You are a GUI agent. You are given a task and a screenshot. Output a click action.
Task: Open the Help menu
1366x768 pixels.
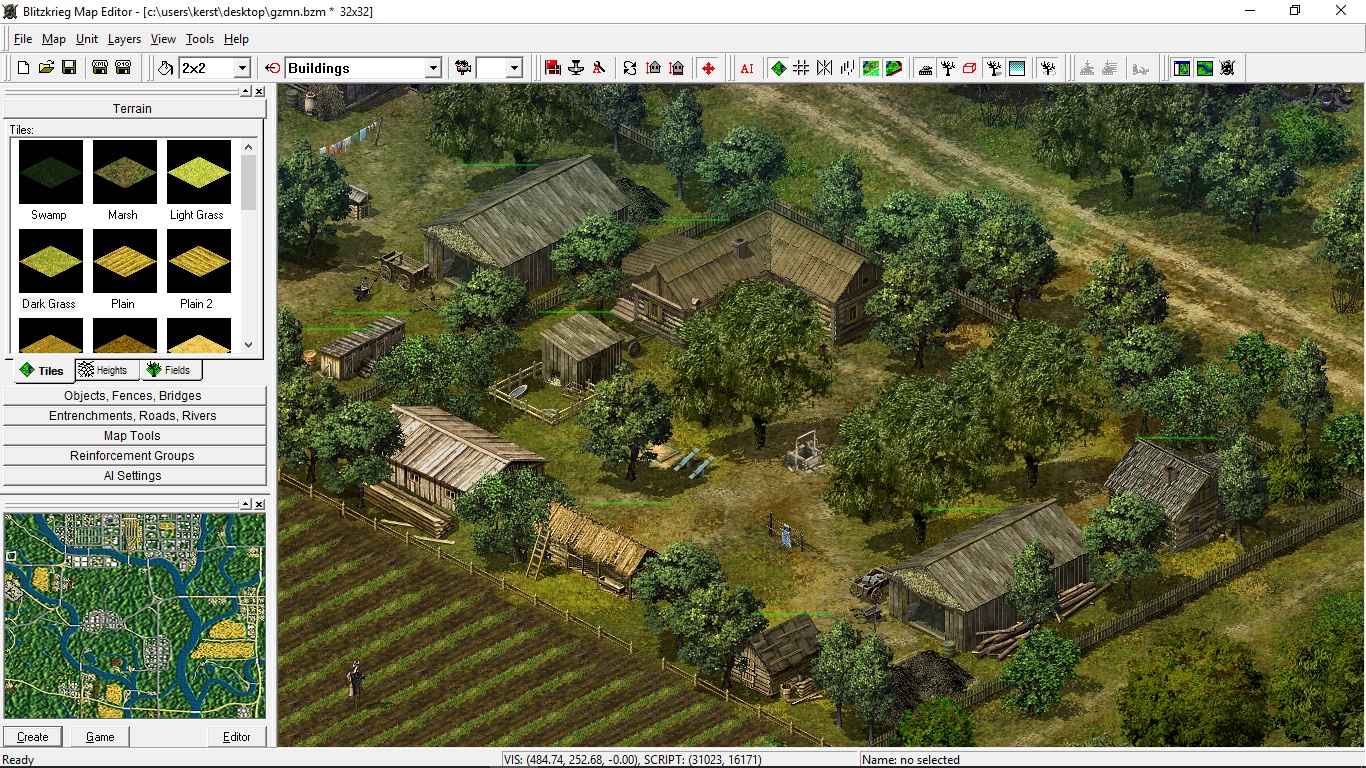tap(236, 39)
